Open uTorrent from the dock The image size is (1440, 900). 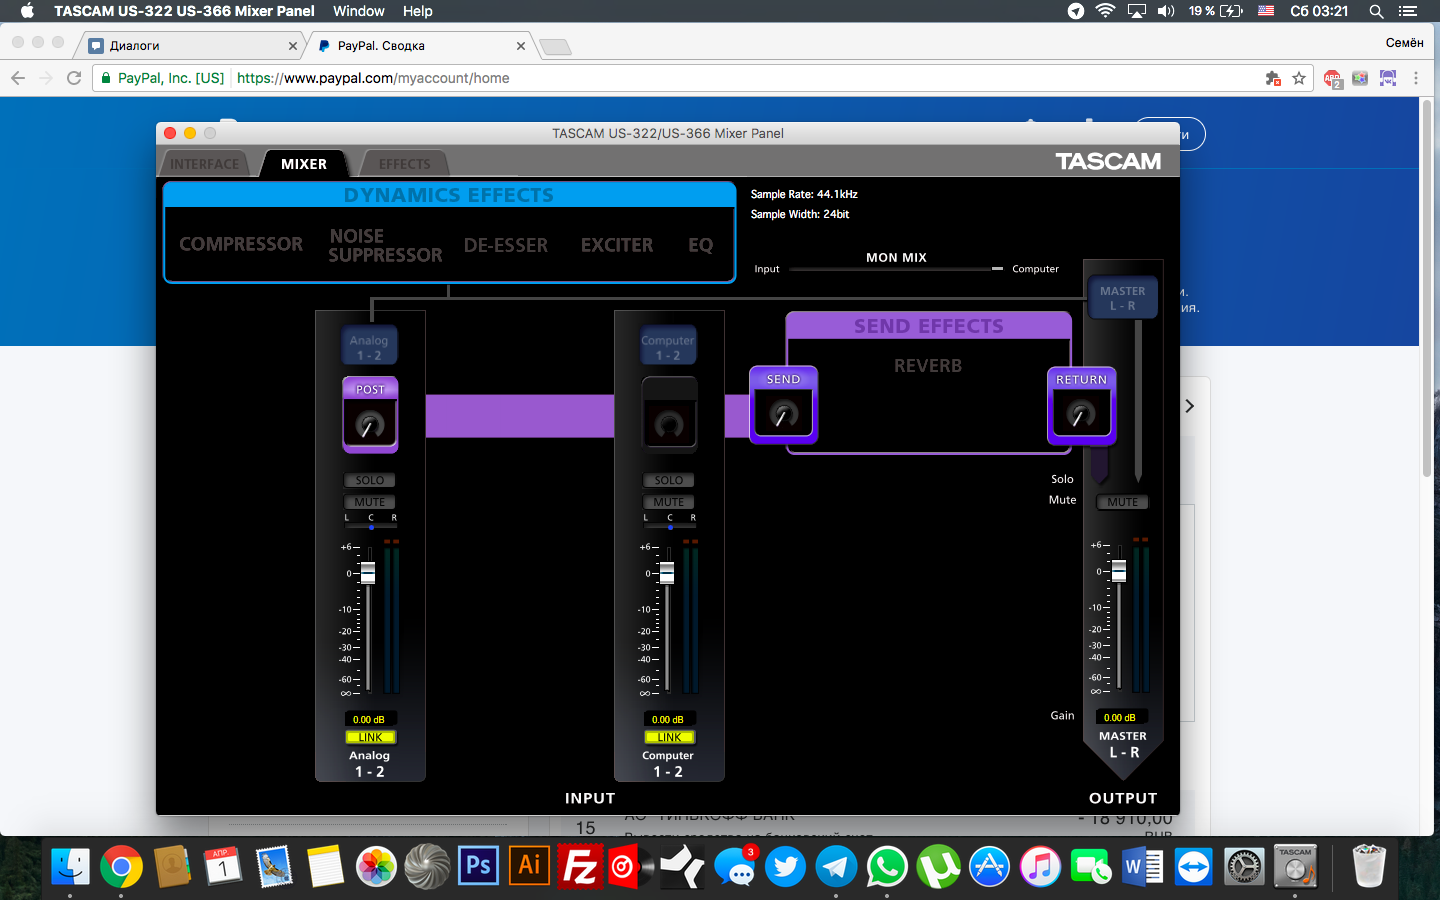(938, 866)
